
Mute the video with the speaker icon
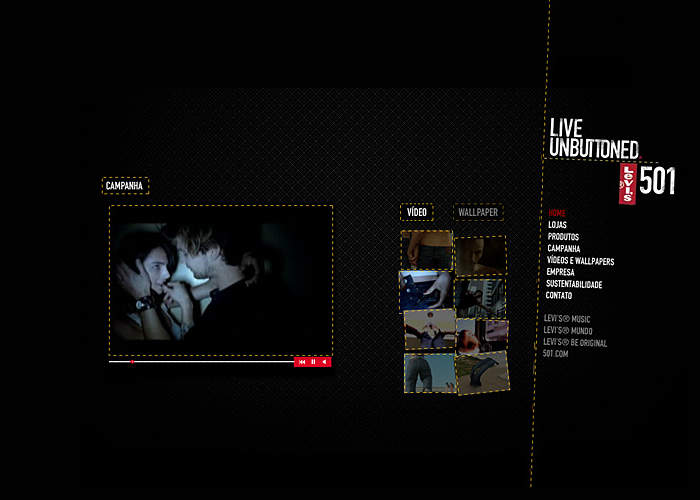pyautogui.click(x=325, y=362)
